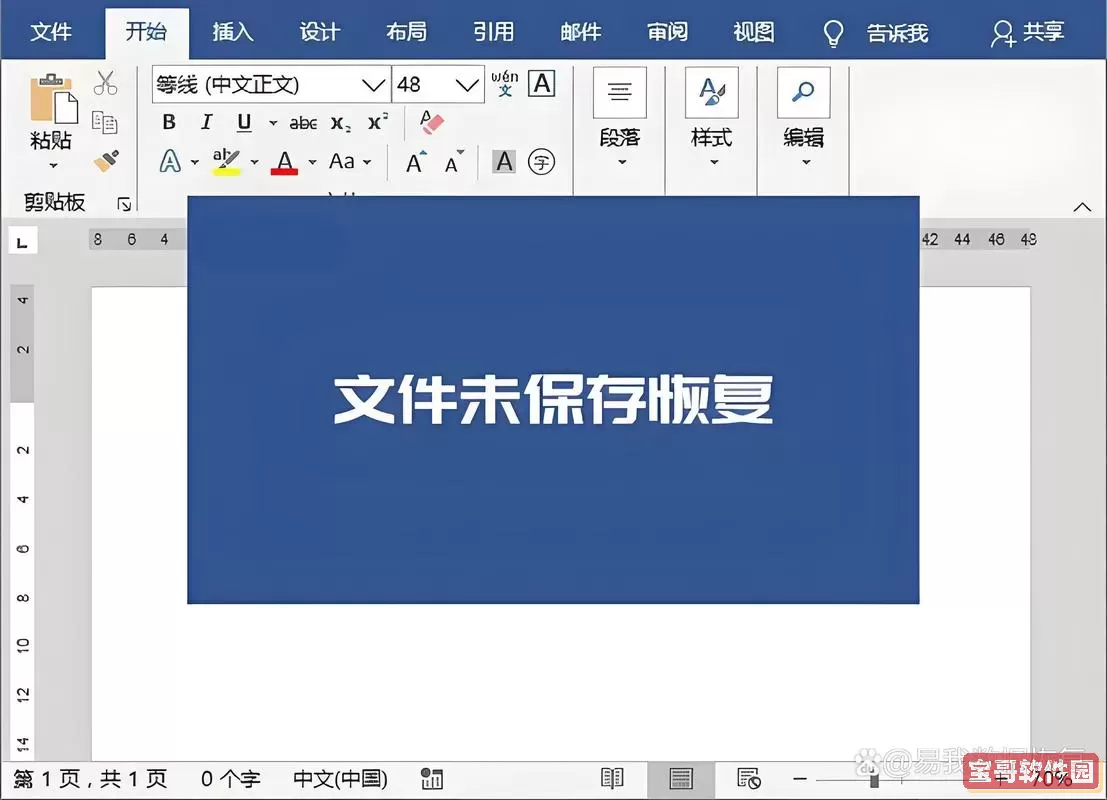Toggle character shading A icon
The width and height of the screenshot is (1107, 800).
[504, 162]
